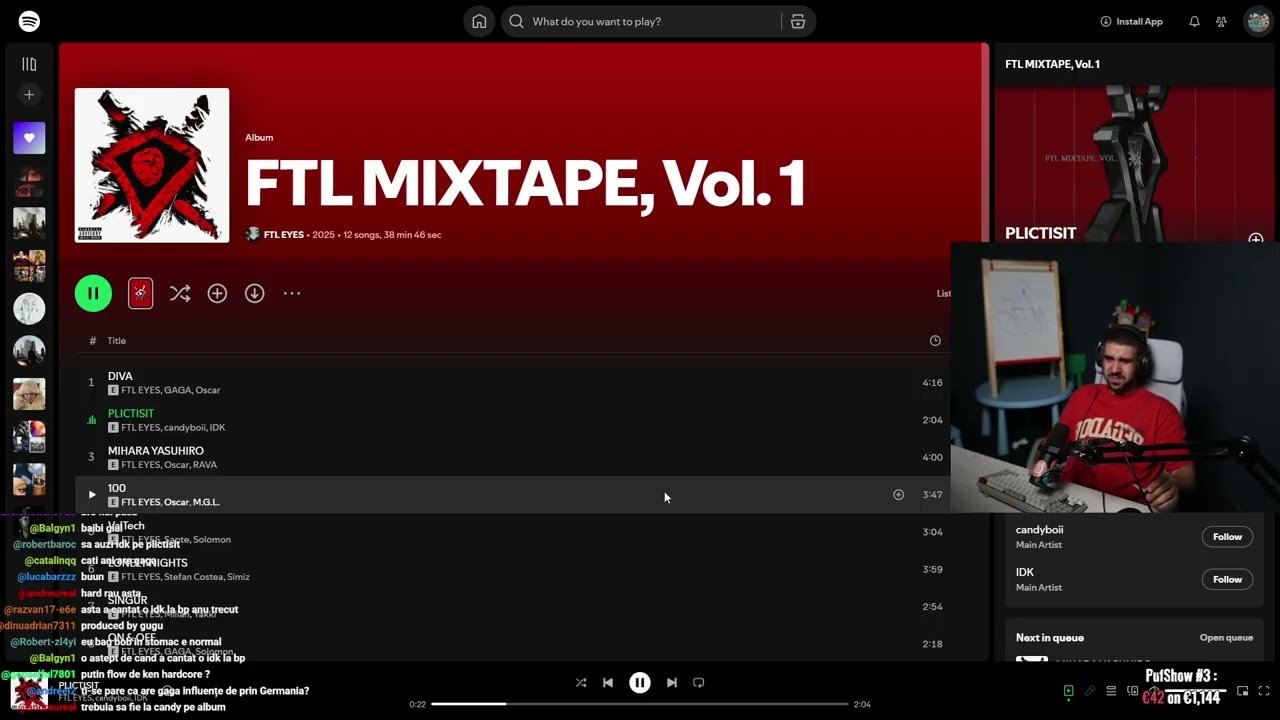Click Open queue link
The width and height of the screenshot is (1280, 720).
pos(1226,638)
